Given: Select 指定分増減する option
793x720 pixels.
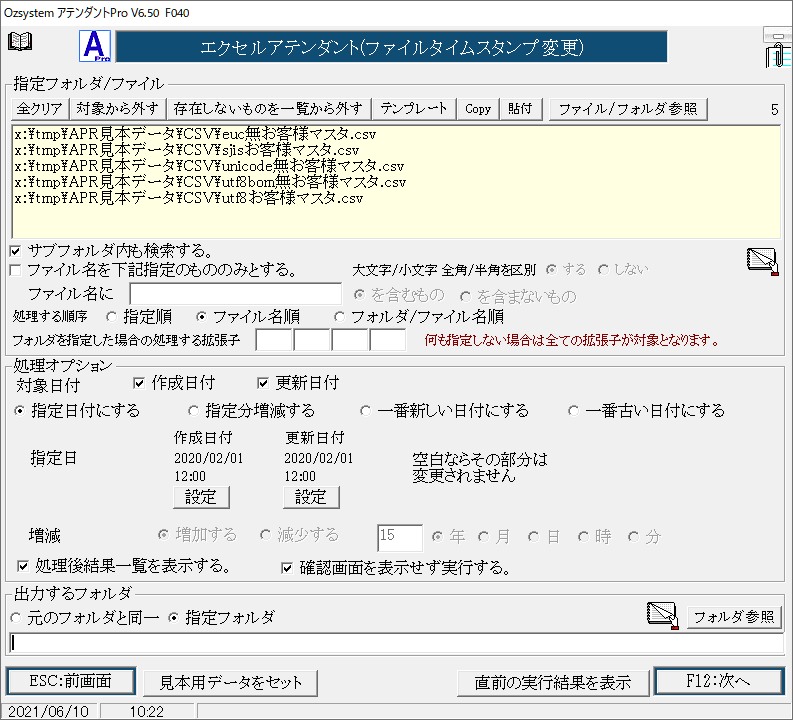Looking at the screenshot, I should [193, 411].
